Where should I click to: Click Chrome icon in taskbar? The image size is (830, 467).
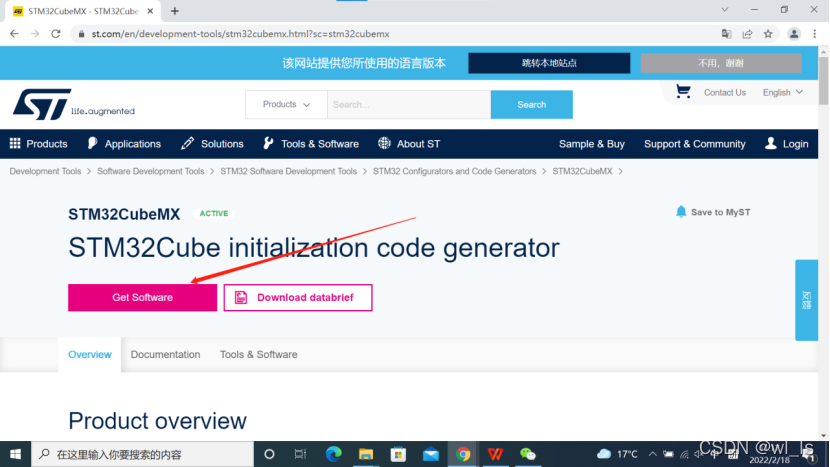[x=463, y=454]
